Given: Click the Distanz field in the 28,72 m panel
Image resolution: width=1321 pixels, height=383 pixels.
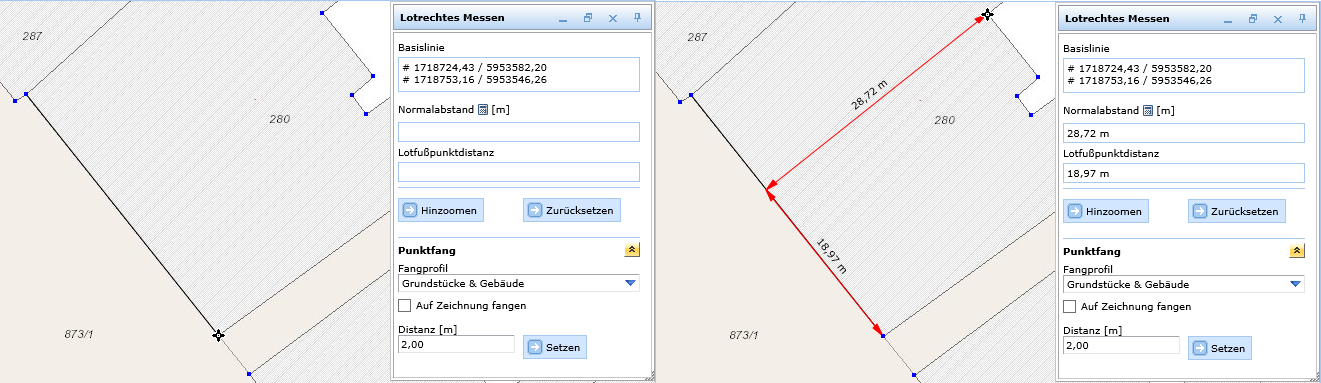Looking at the screenshot, I should [x=1121, y=345].
